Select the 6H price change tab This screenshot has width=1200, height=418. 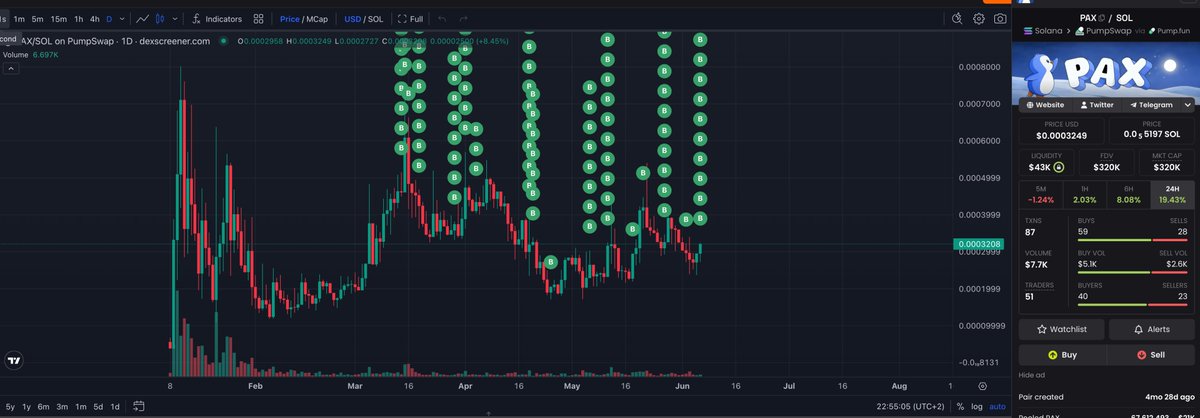1129,194
